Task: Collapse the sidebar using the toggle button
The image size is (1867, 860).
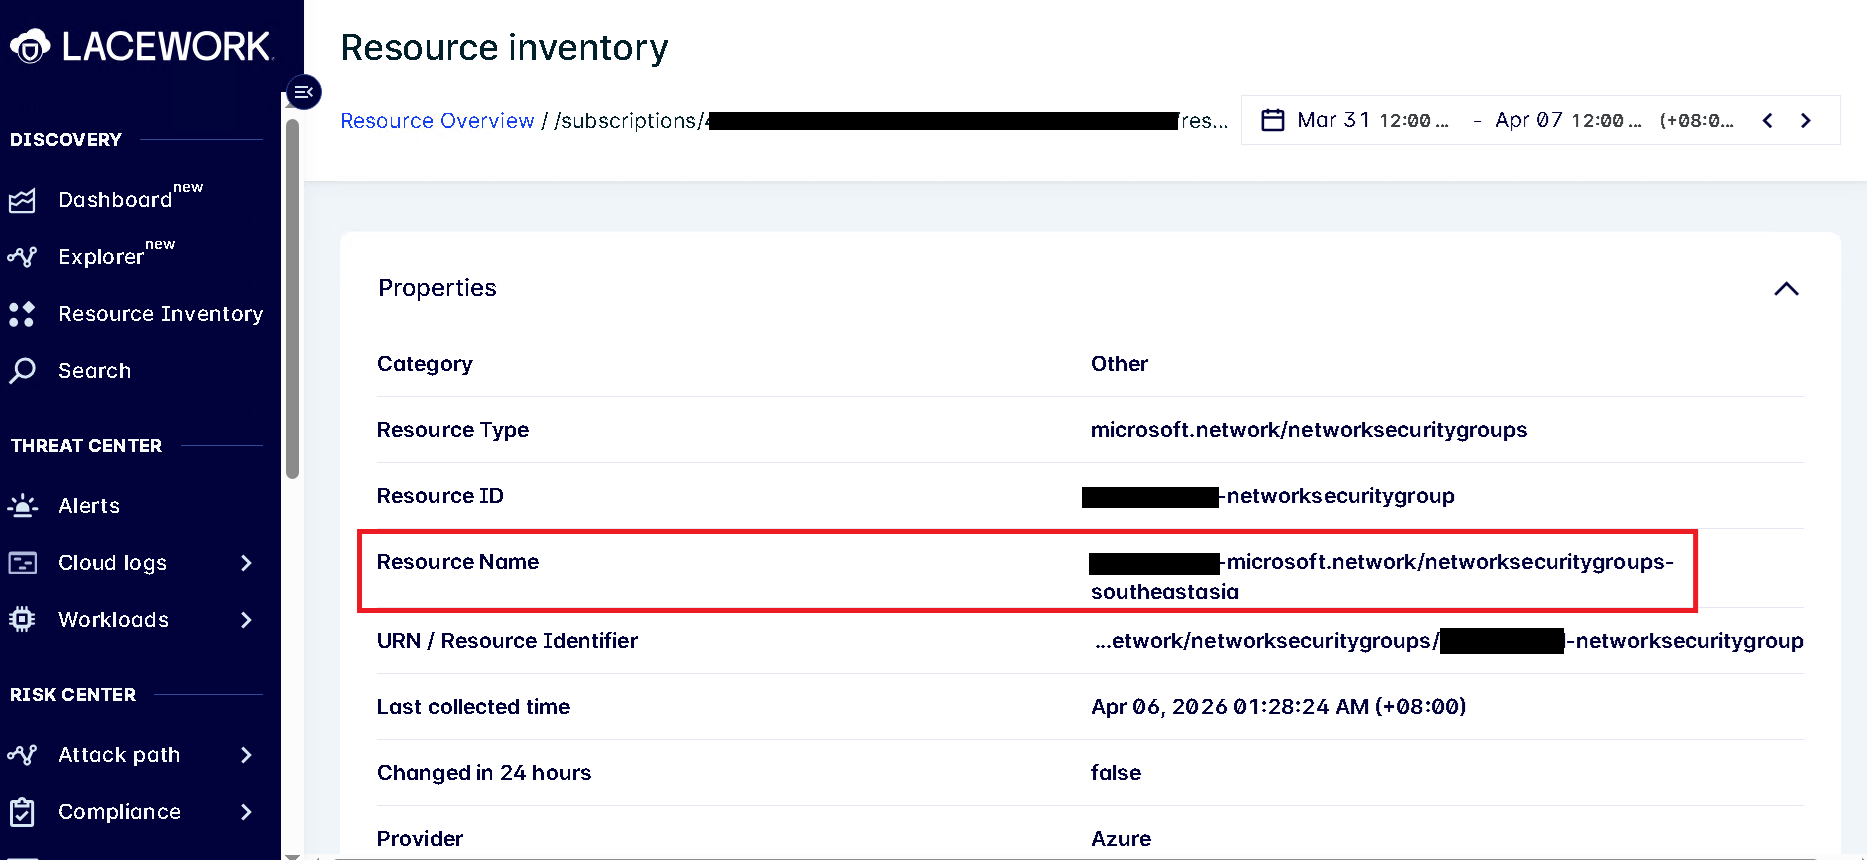Action: [304, 92]
